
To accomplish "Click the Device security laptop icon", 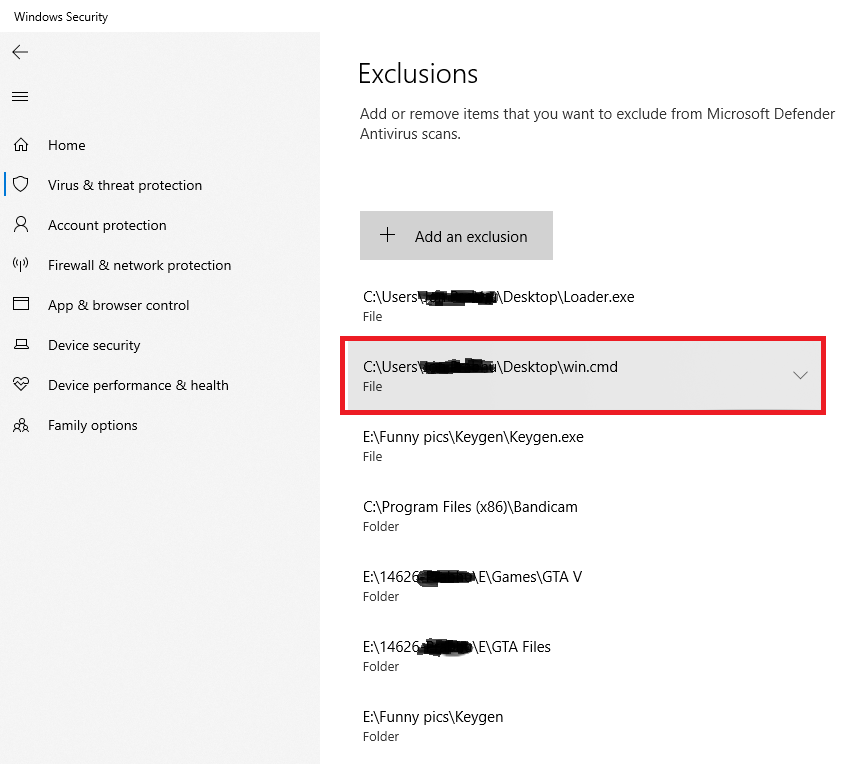I will point(21,344).
